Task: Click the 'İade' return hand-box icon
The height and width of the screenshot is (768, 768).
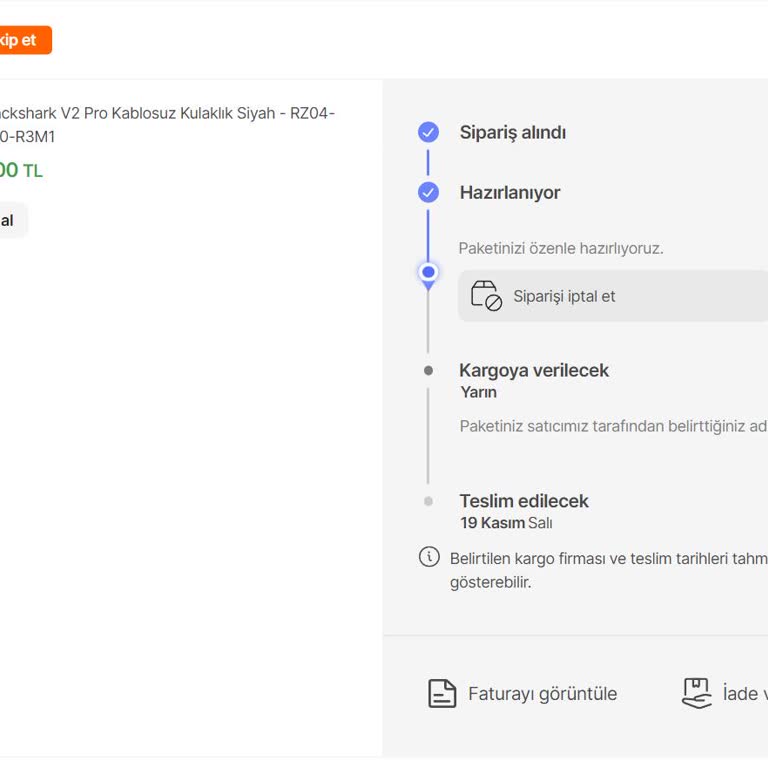Action: point(696,693)
